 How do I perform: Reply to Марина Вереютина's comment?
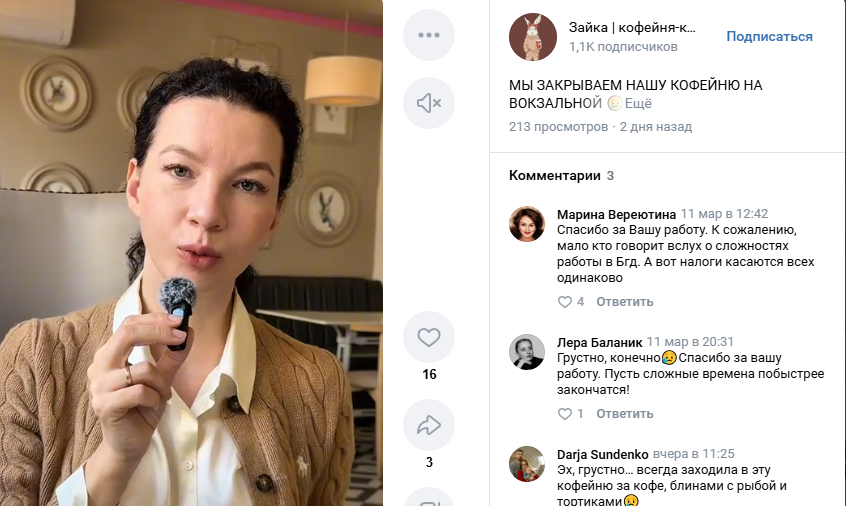pos(625,302)
